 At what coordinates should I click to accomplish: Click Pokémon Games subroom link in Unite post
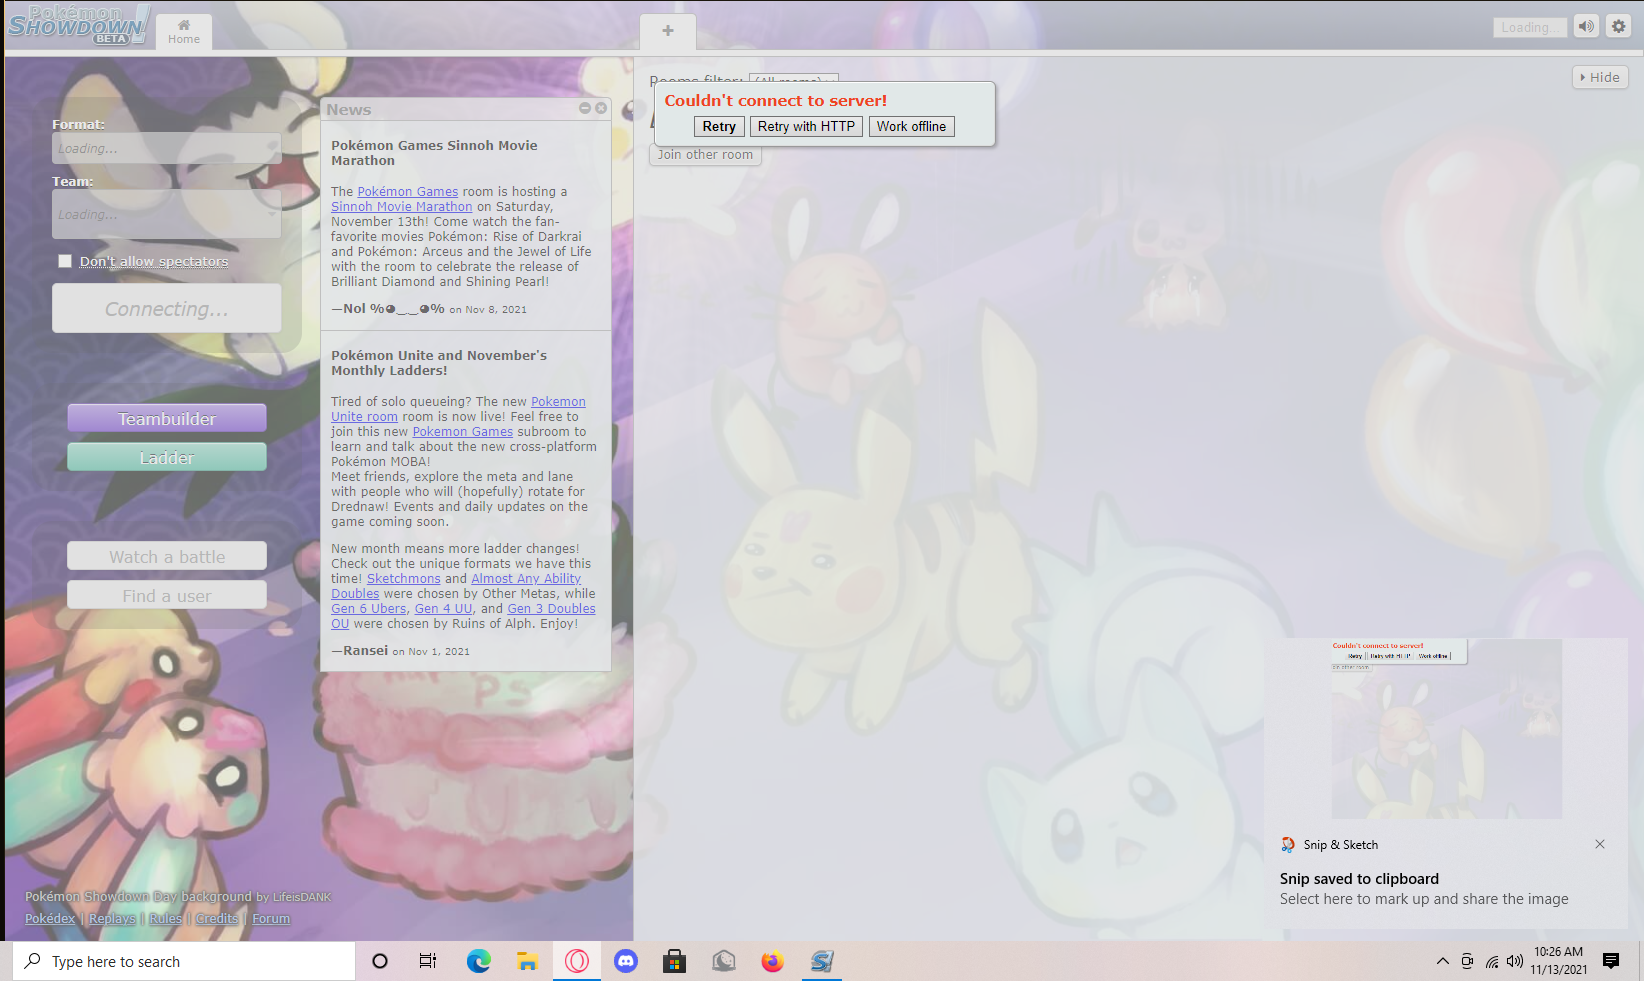coord(463,432)
